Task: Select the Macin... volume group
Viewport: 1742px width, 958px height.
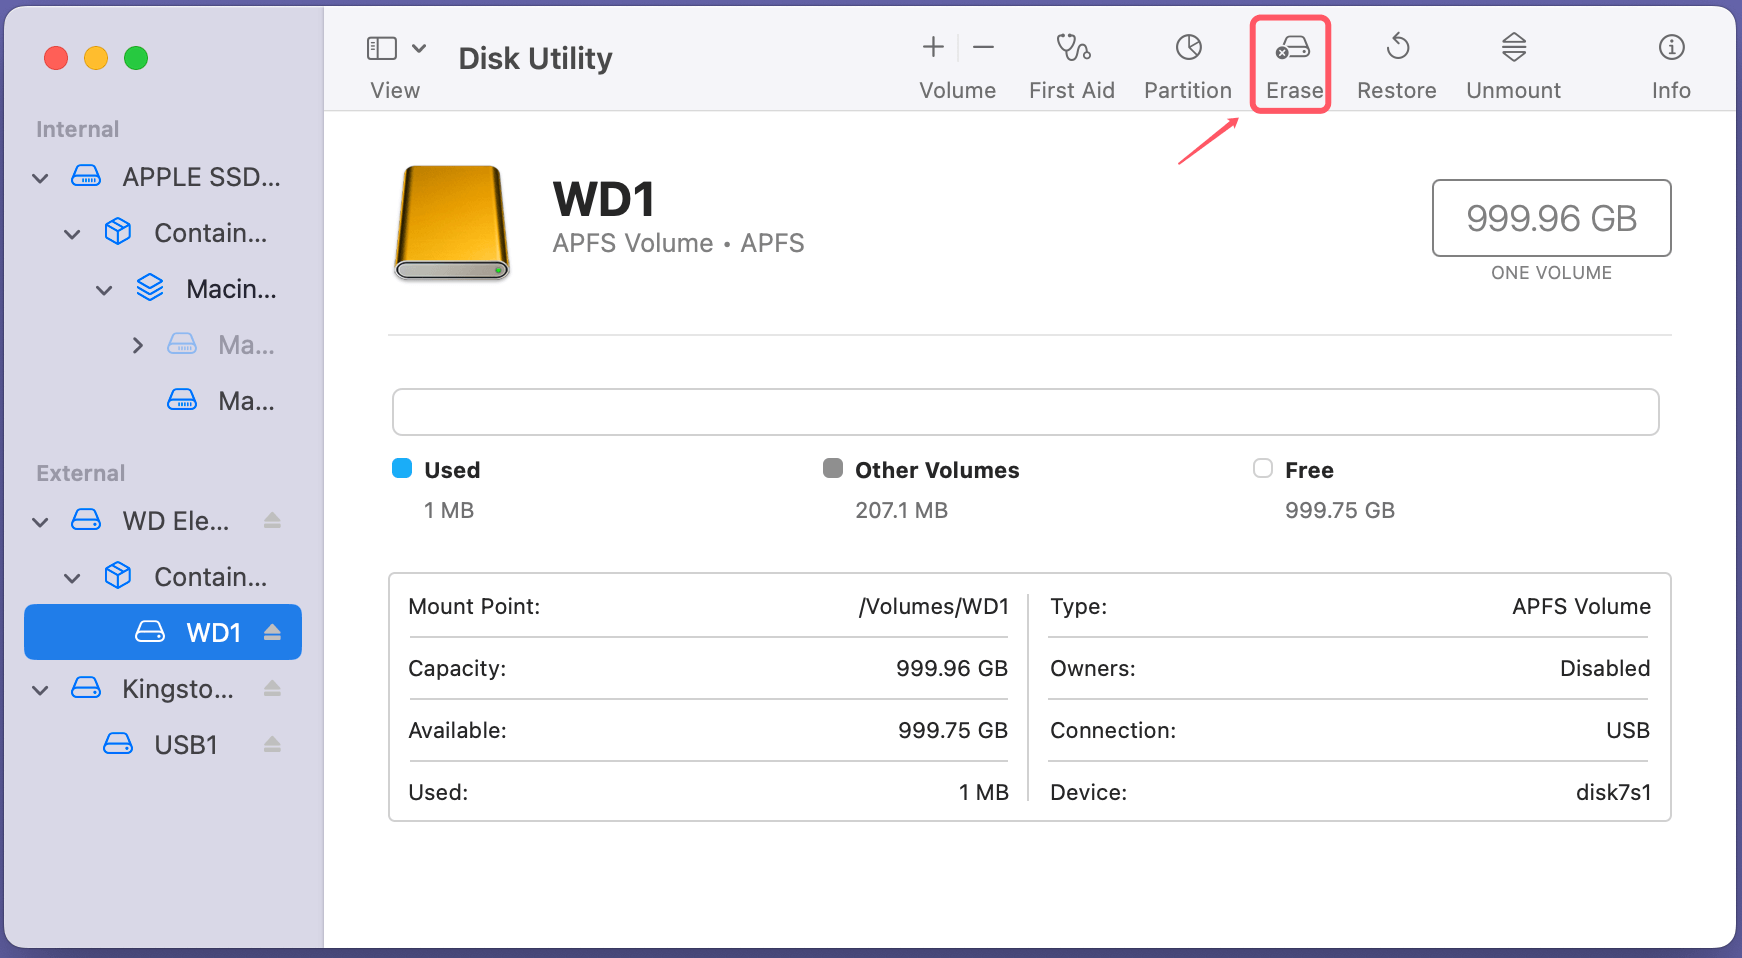Action: pos(230,289)
